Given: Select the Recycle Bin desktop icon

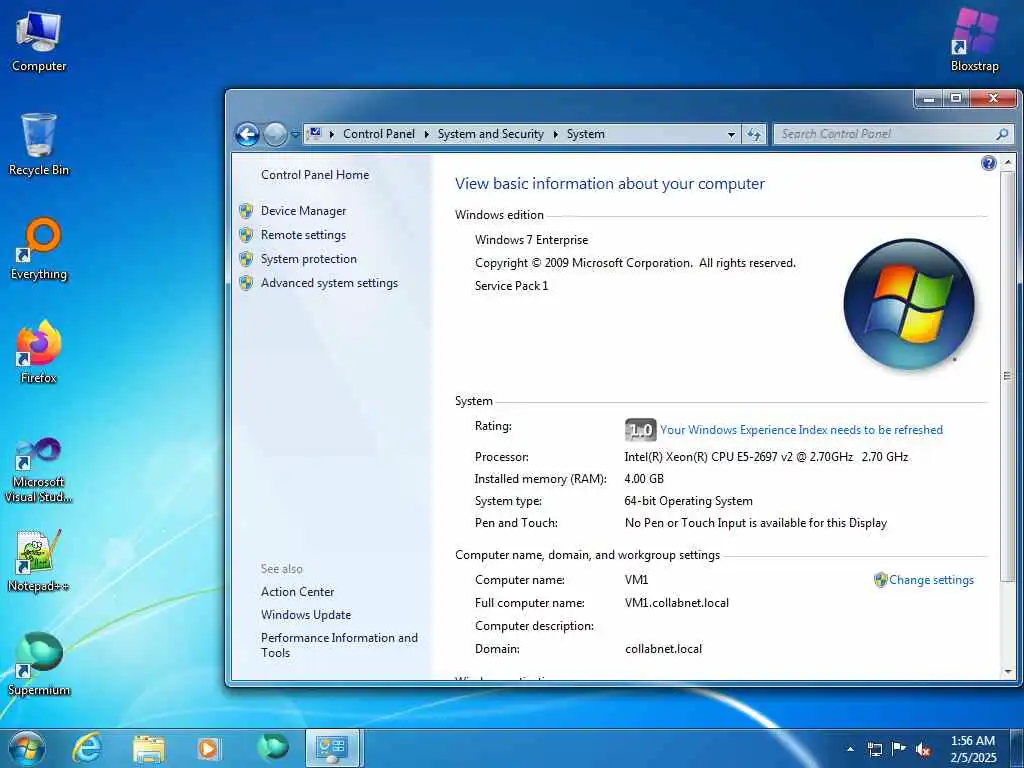Looking at the screenshot, I should [x=39, y=145].
